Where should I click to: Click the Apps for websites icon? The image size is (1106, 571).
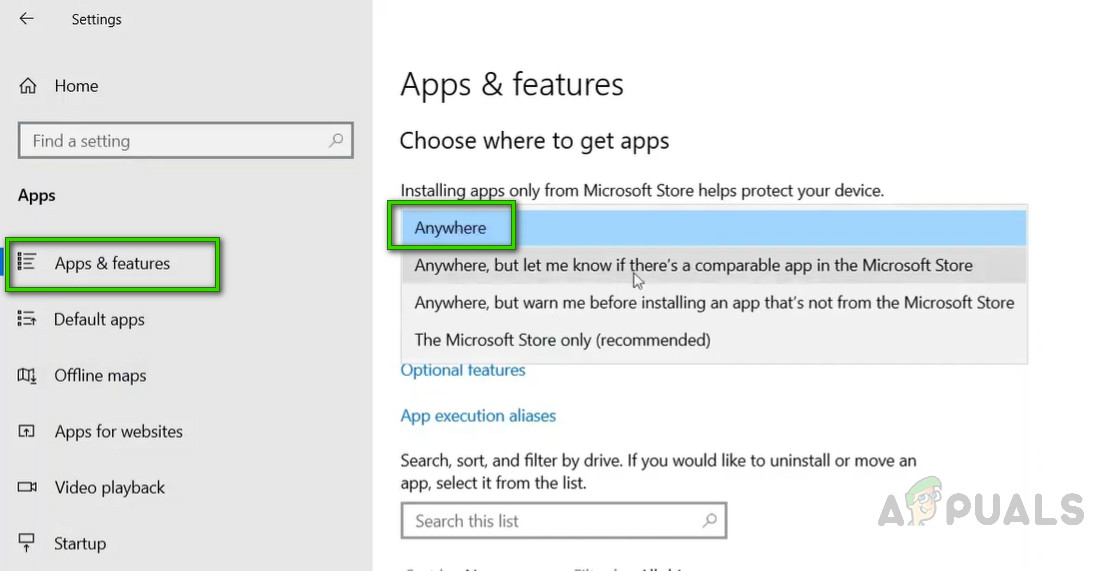pos(28,432)
